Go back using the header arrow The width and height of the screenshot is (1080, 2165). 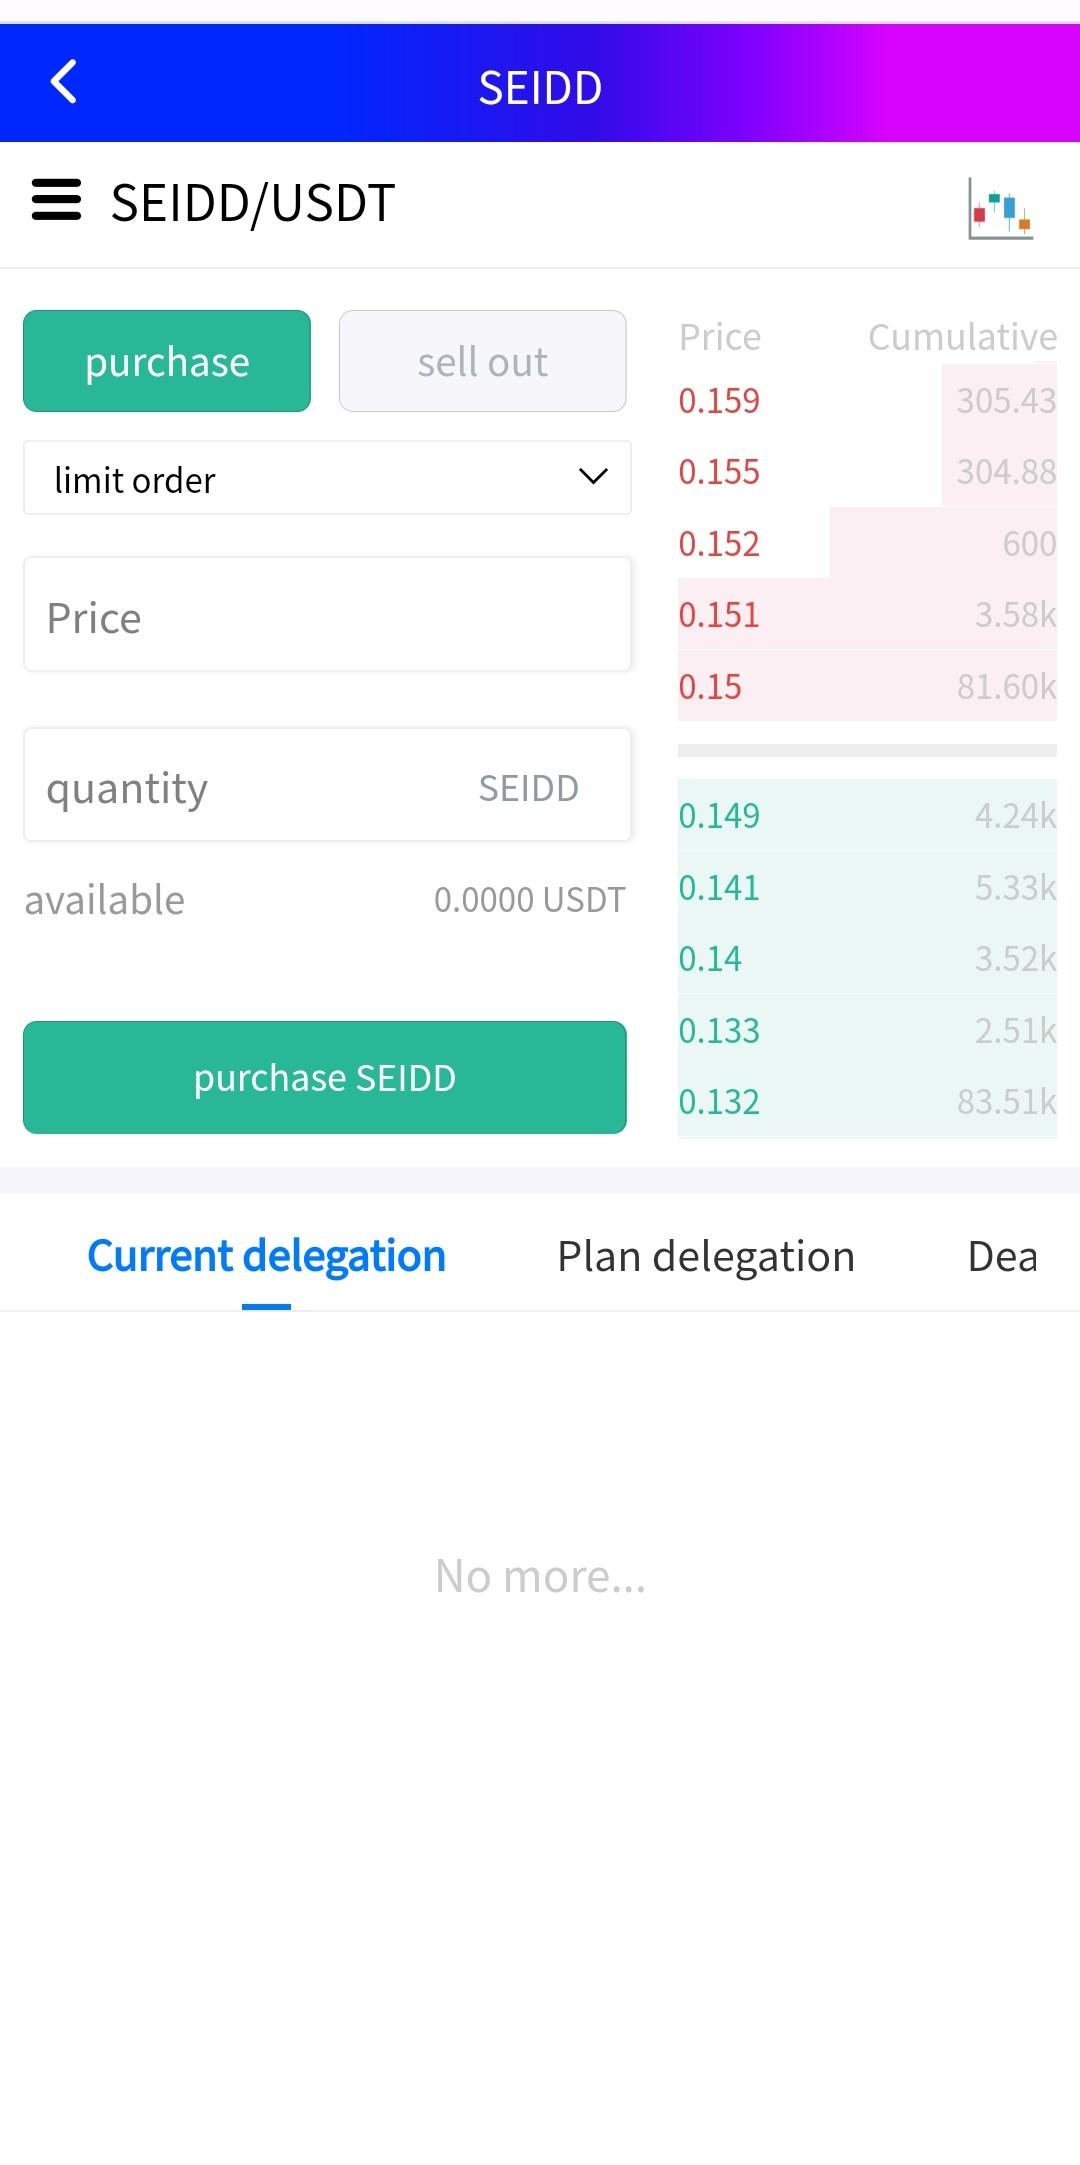[x=64, y=83]
